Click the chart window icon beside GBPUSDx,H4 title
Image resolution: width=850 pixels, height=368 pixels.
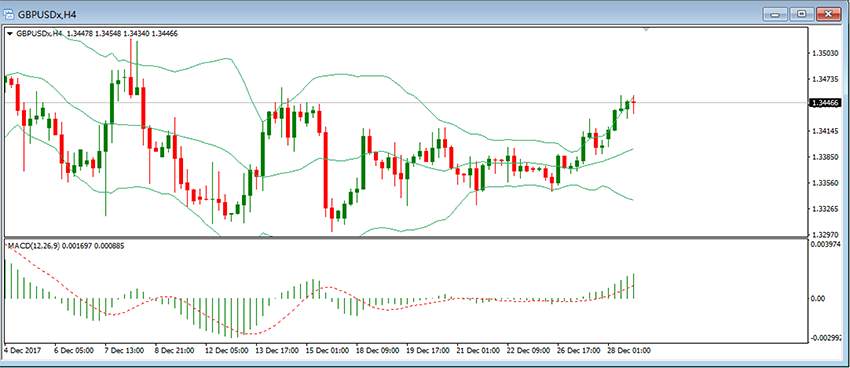pos(10,14)
